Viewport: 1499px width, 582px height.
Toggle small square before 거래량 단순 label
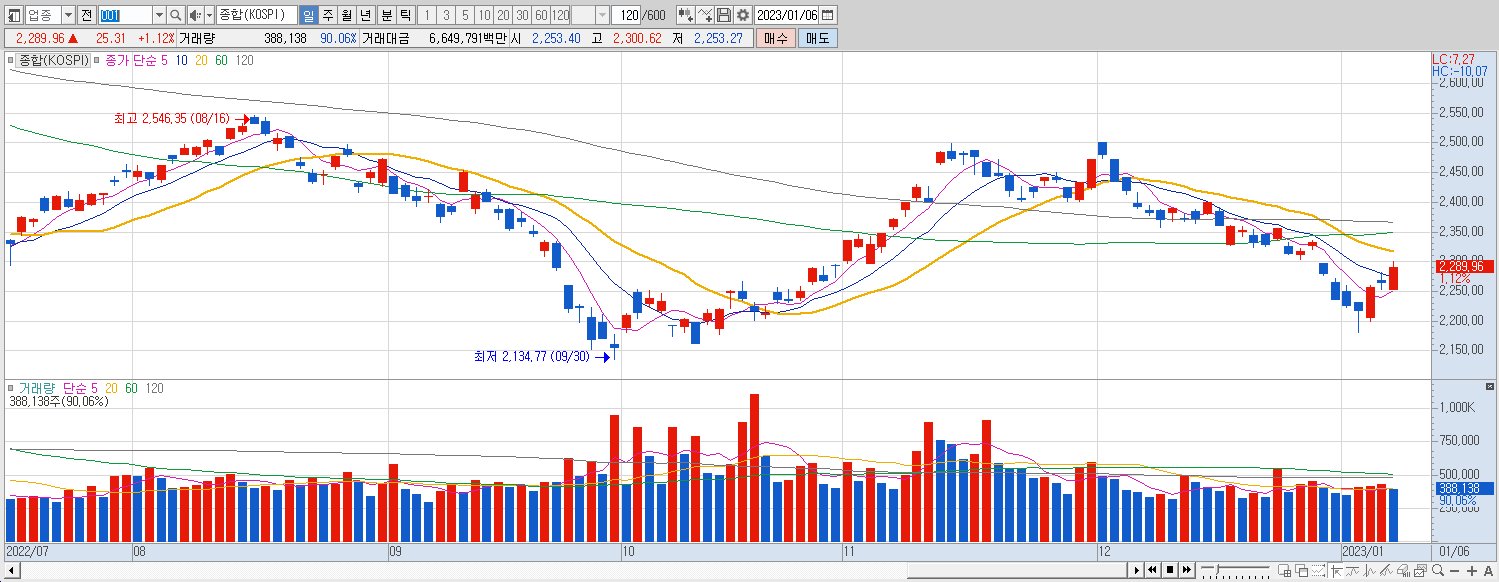click(x=10, y=388)
